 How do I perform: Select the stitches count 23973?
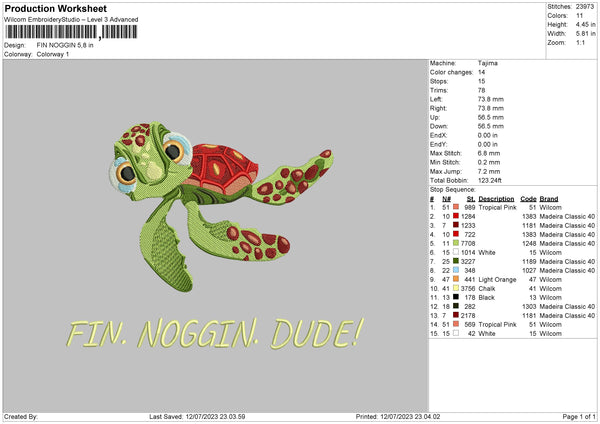pyautogui.click(x=585, y=7)
